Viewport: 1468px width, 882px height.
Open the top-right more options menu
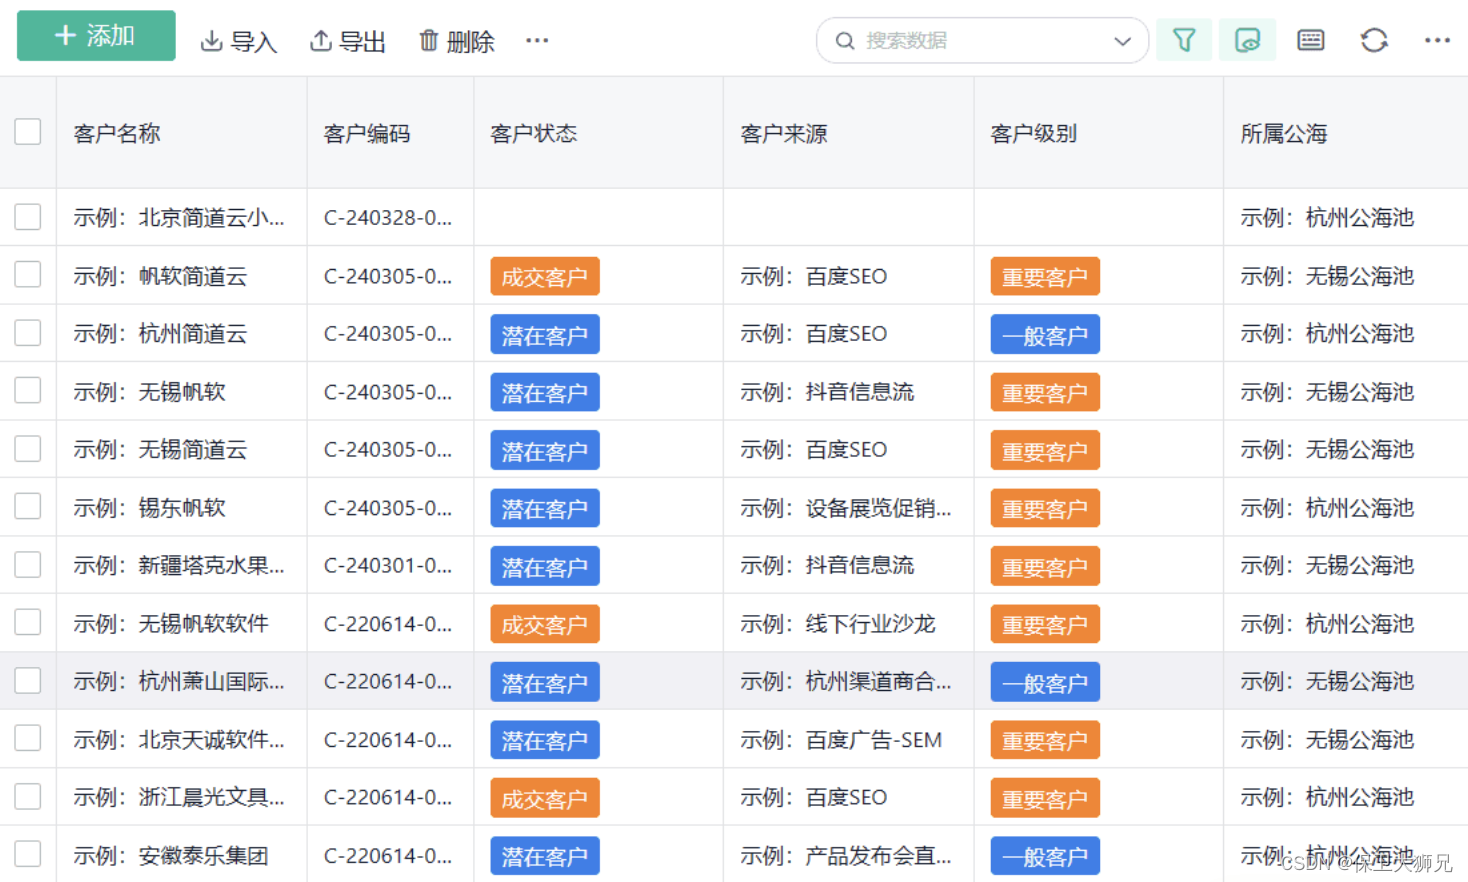tap(1437, 40)
